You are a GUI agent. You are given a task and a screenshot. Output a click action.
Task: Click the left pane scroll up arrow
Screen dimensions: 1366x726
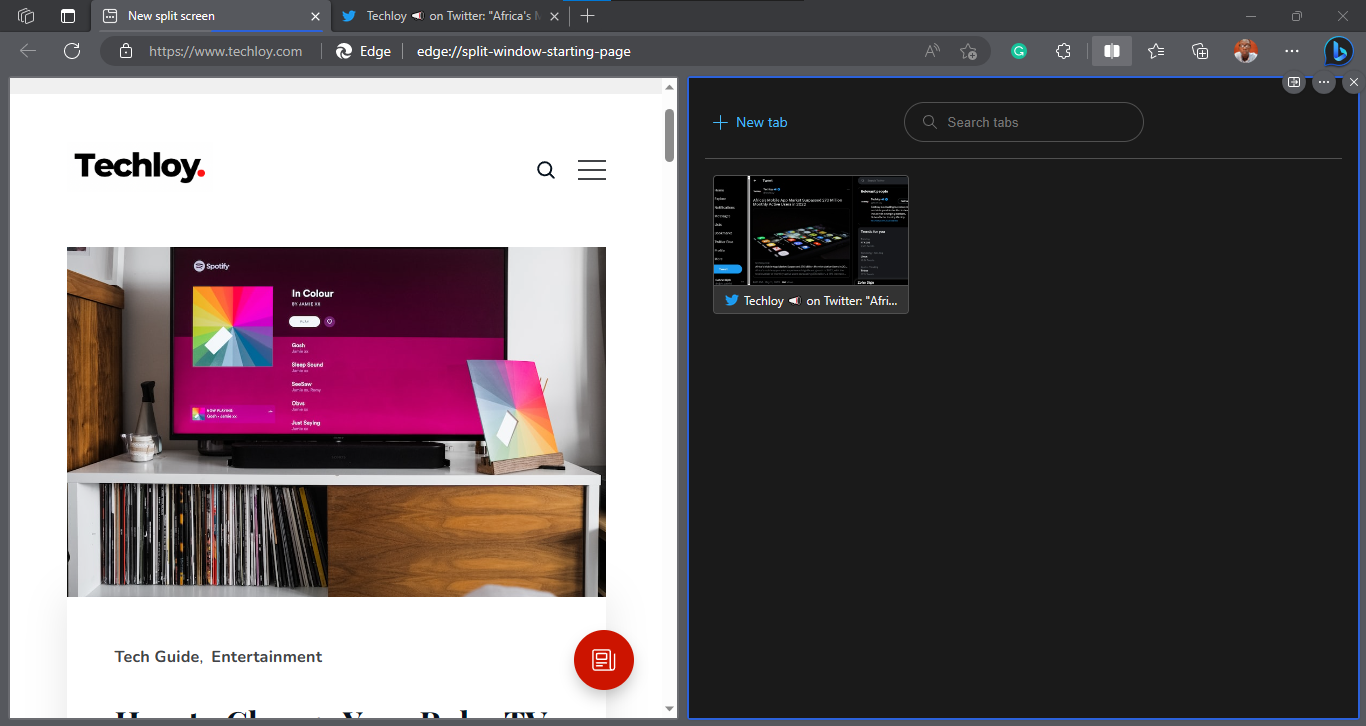pos(669,88)
